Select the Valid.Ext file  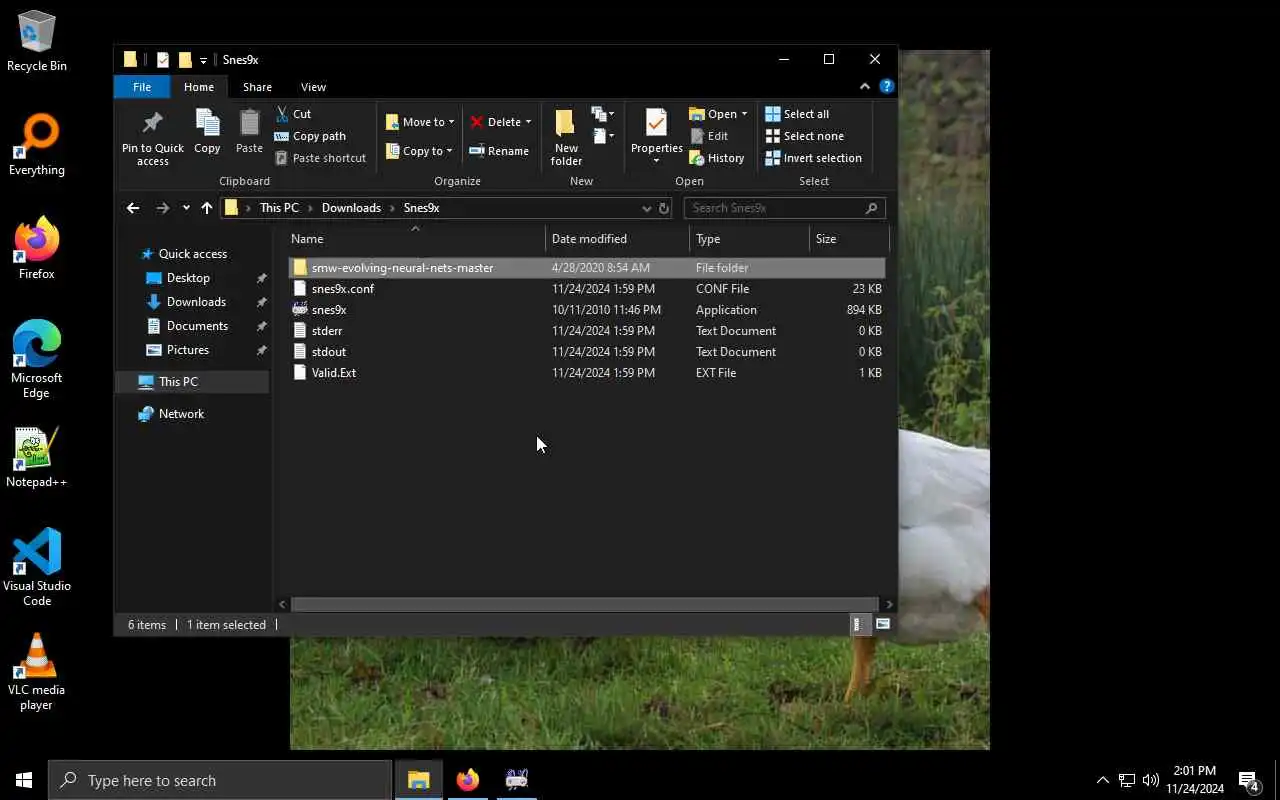click(587, 373)
